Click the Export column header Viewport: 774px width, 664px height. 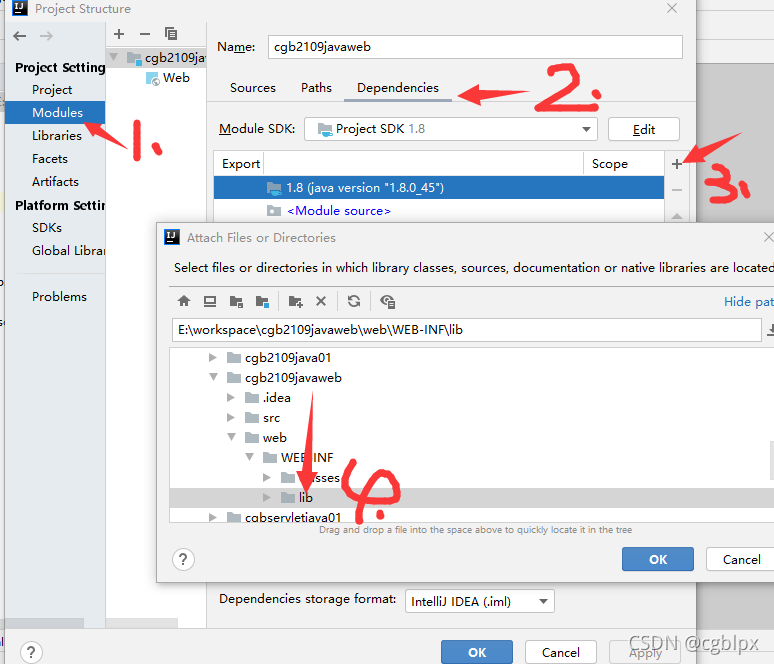click(241, 164)
